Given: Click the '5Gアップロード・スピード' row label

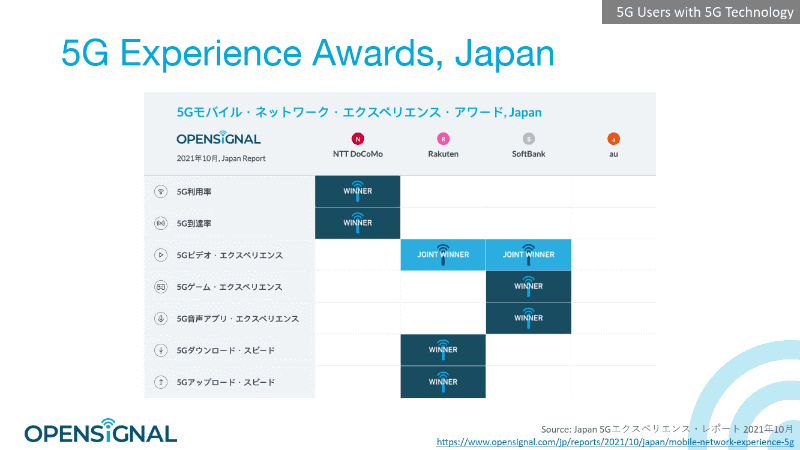Looking at the screenshot, I should (x=226, y=382).
